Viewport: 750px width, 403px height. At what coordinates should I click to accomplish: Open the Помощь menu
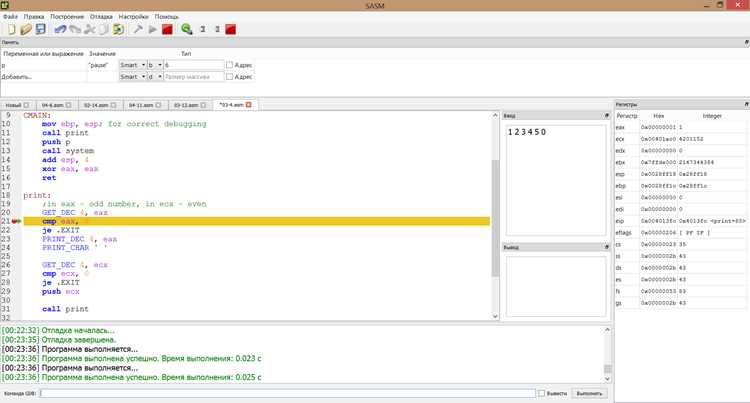click(166, 16)
